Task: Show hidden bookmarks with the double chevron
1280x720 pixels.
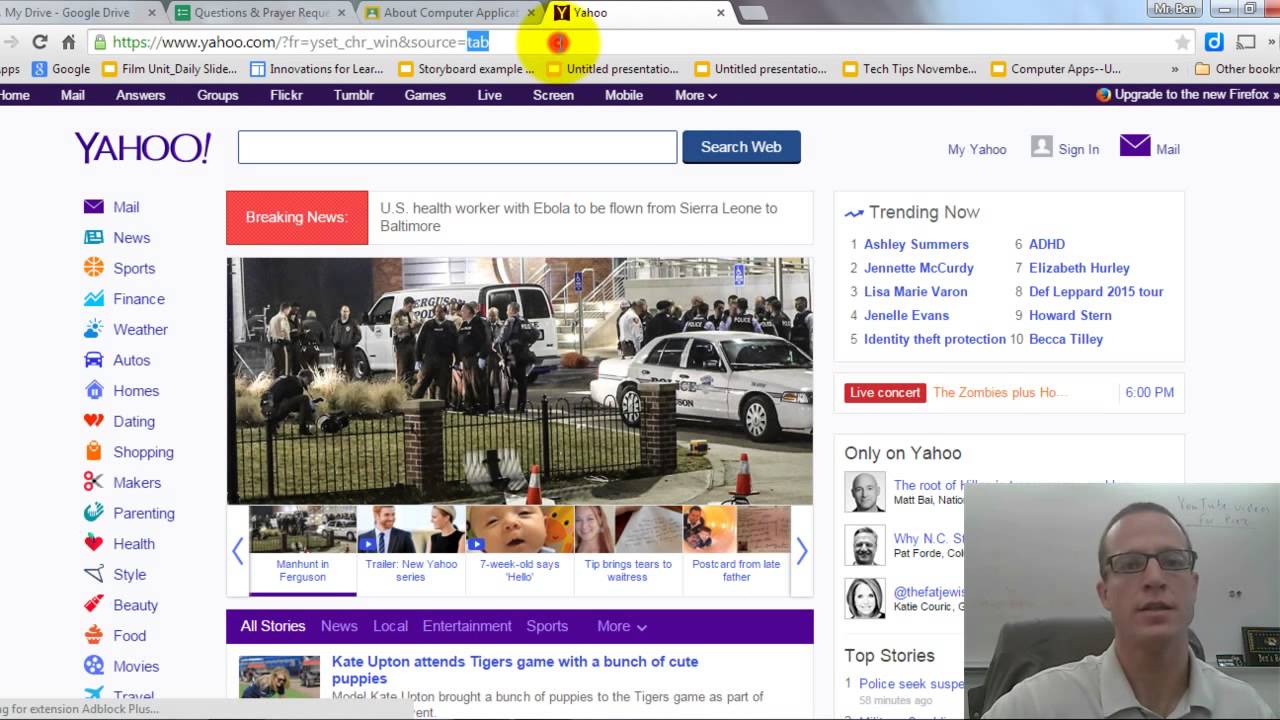Action: 1175,69
